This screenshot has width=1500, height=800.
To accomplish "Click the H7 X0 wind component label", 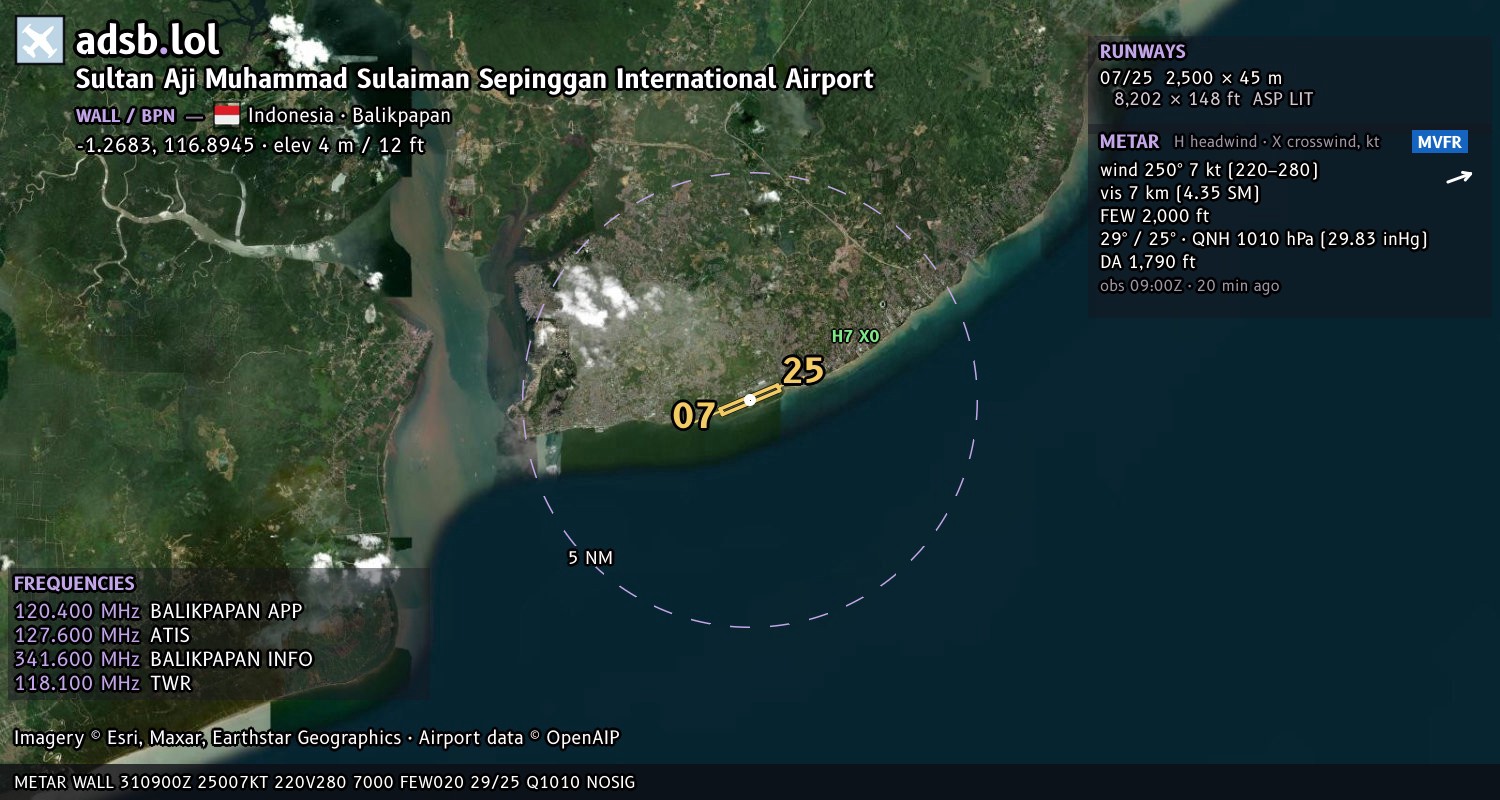I will point(855,337).
